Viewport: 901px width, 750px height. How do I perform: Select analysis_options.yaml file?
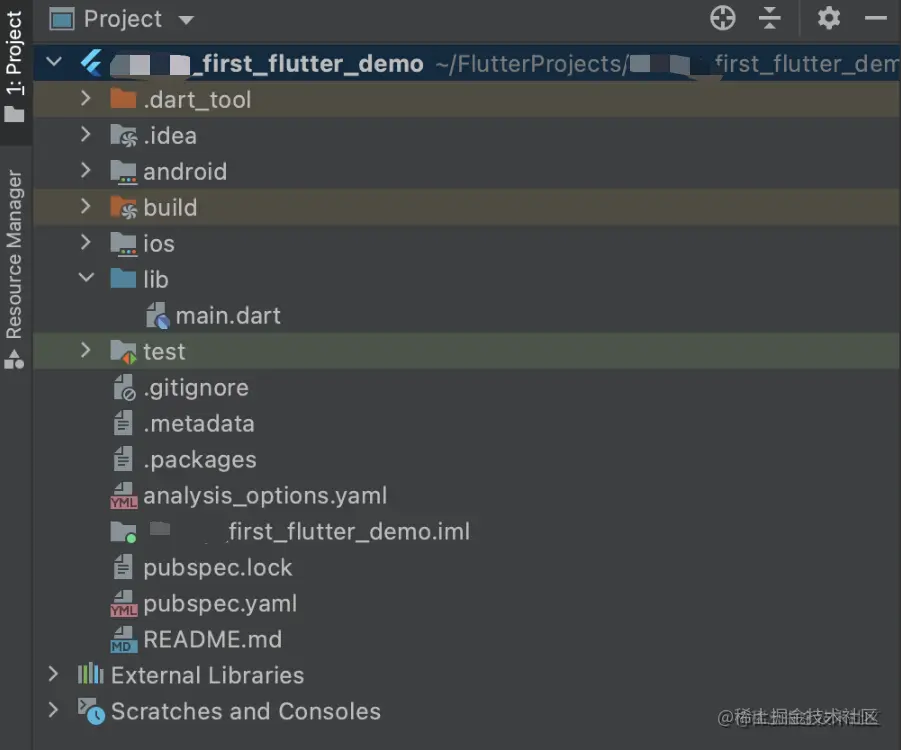tap(264, 496)
